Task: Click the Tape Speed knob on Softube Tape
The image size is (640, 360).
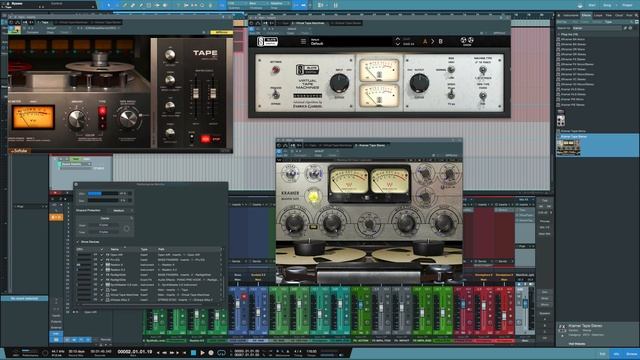Action: [129, 118]
